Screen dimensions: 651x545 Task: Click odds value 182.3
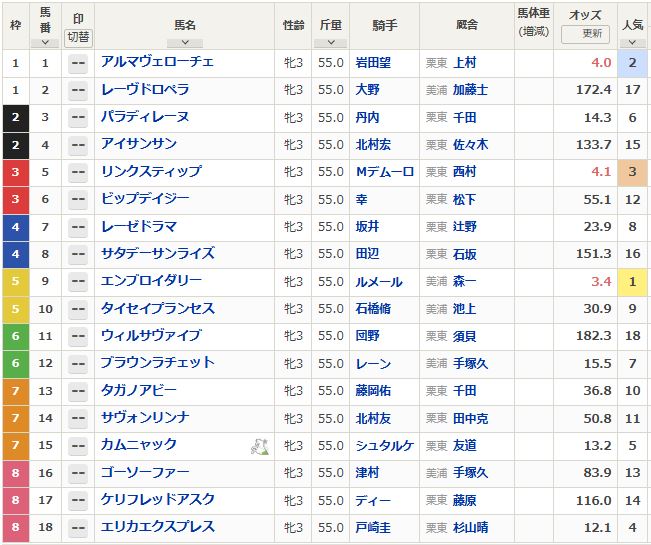click(594, 336)
